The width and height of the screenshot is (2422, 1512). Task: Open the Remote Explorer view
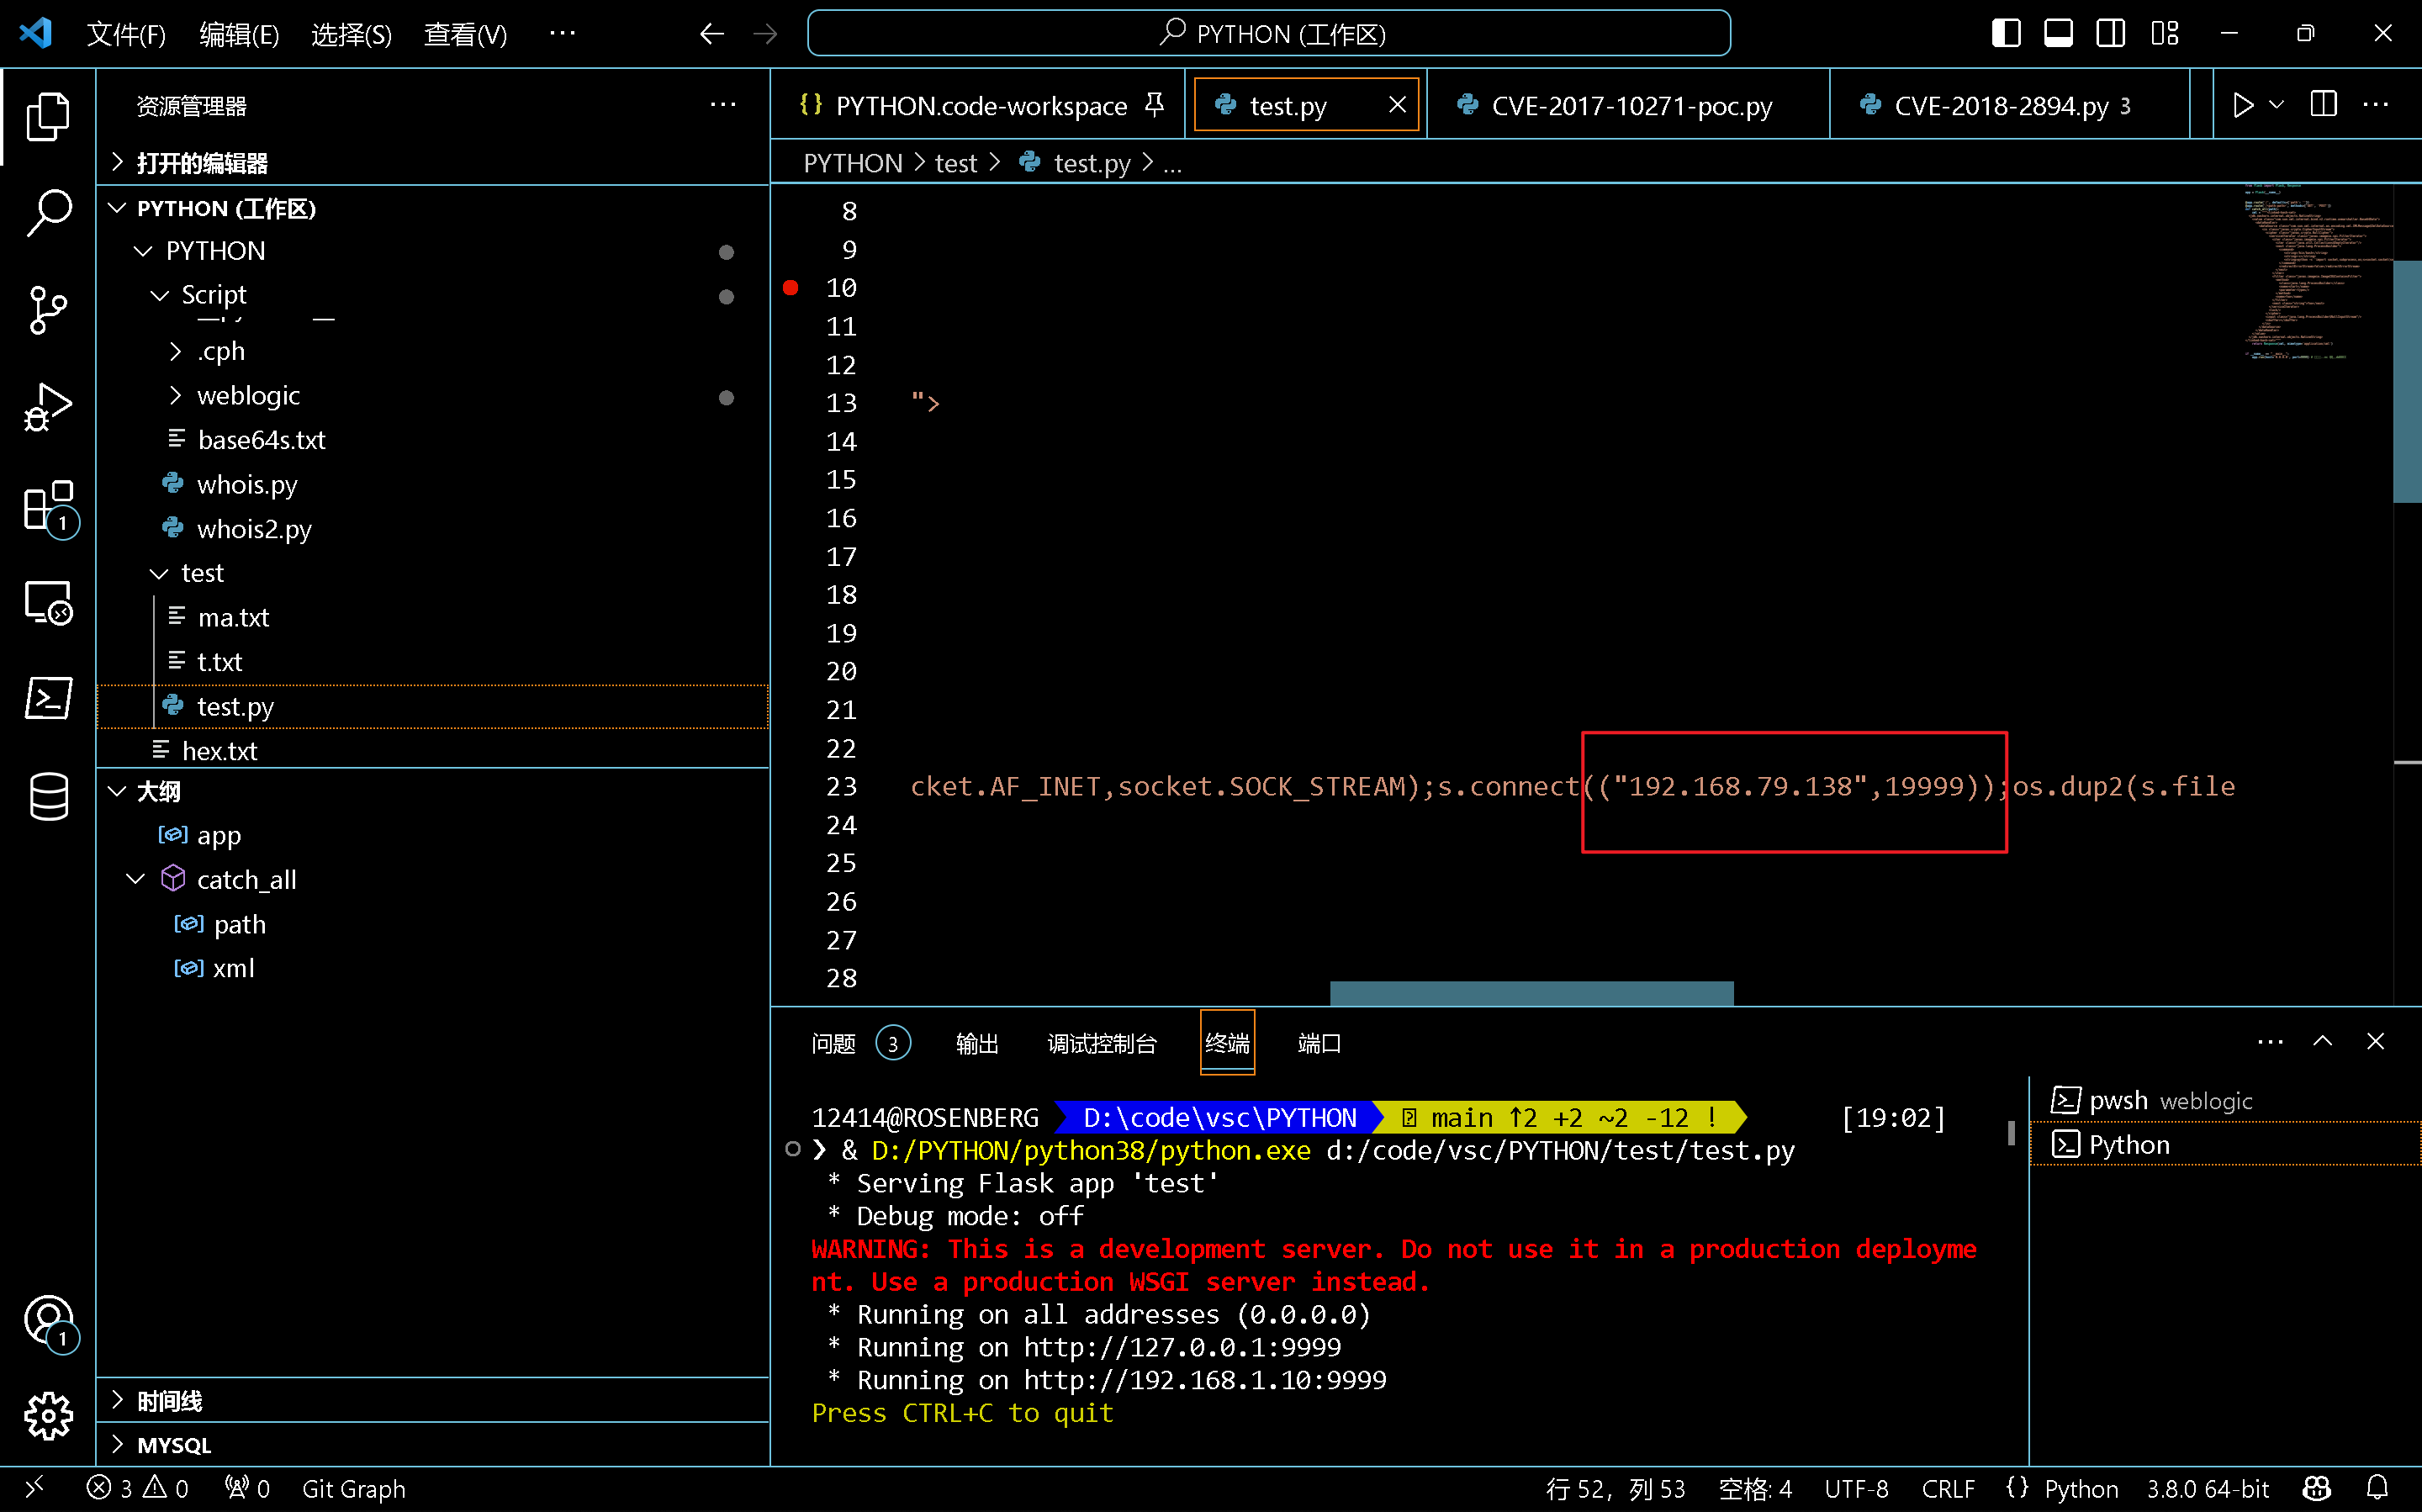[48, 603]
